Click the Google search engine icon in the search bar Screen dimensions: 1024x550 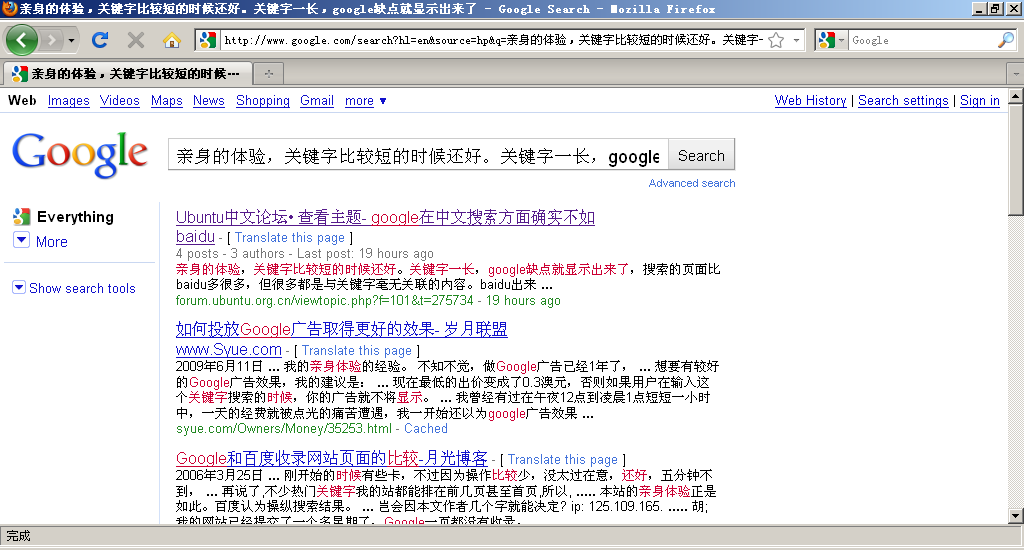827,40
